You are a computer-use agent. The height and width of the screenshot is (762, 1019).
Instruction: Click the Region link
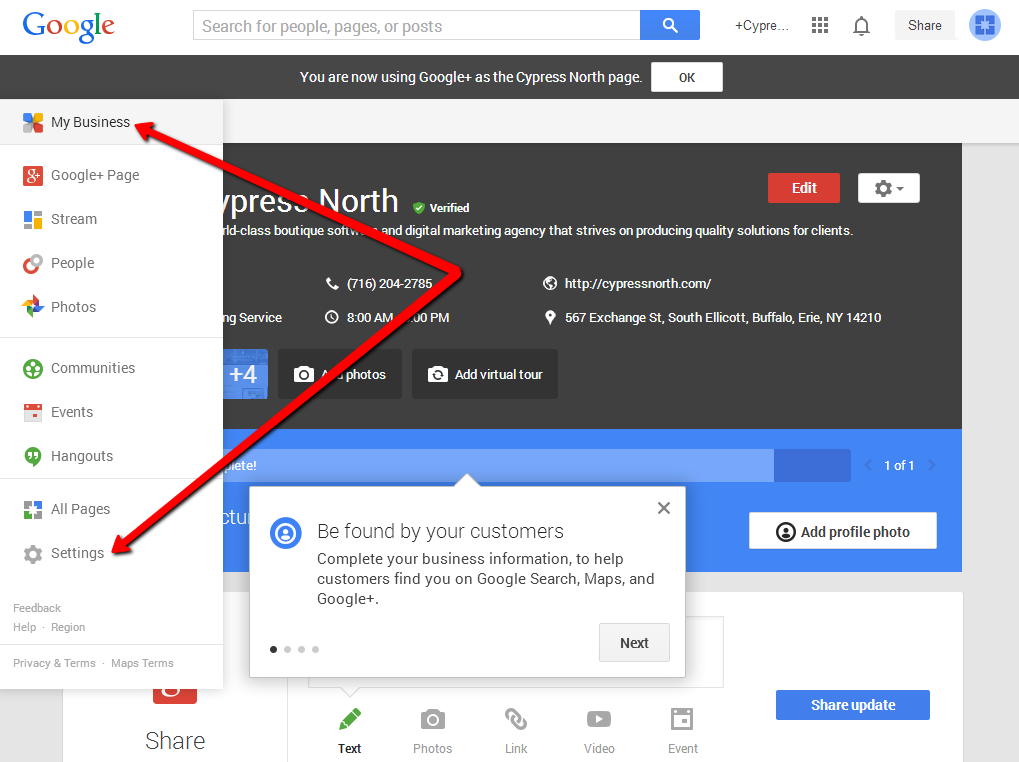coord(68,627)
